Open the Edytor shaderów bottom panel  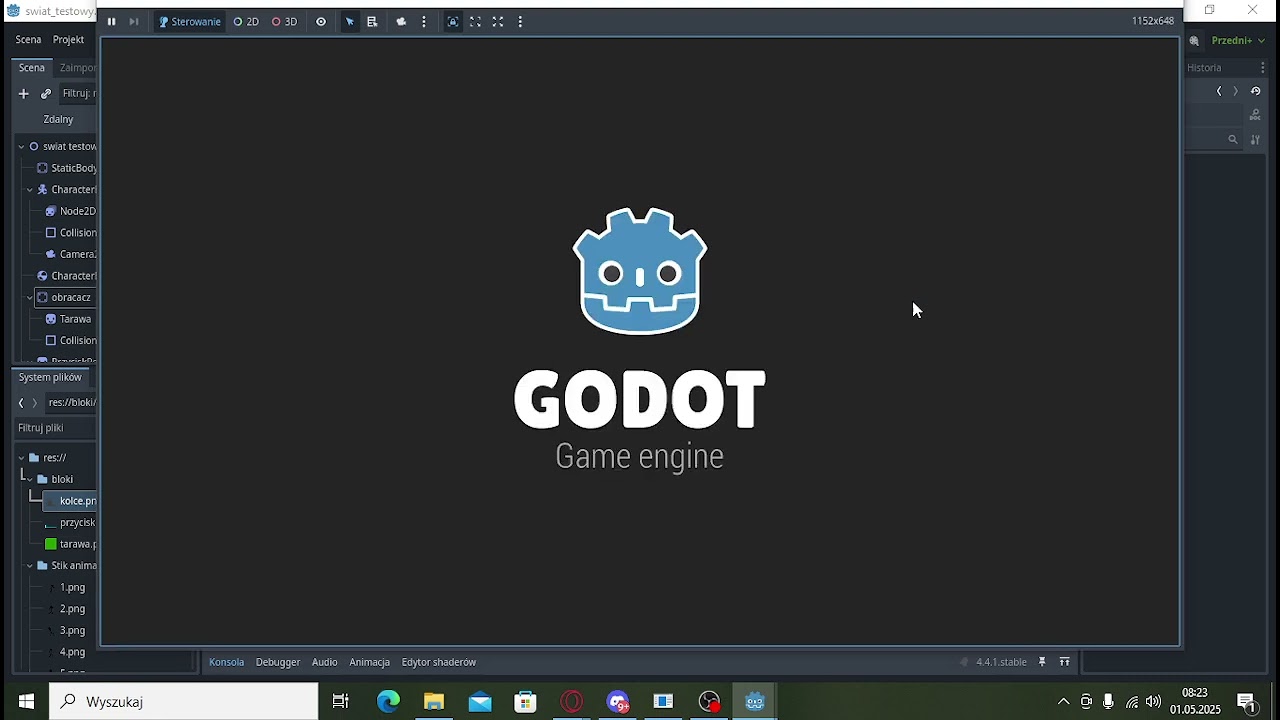click(x=438, y=662)
